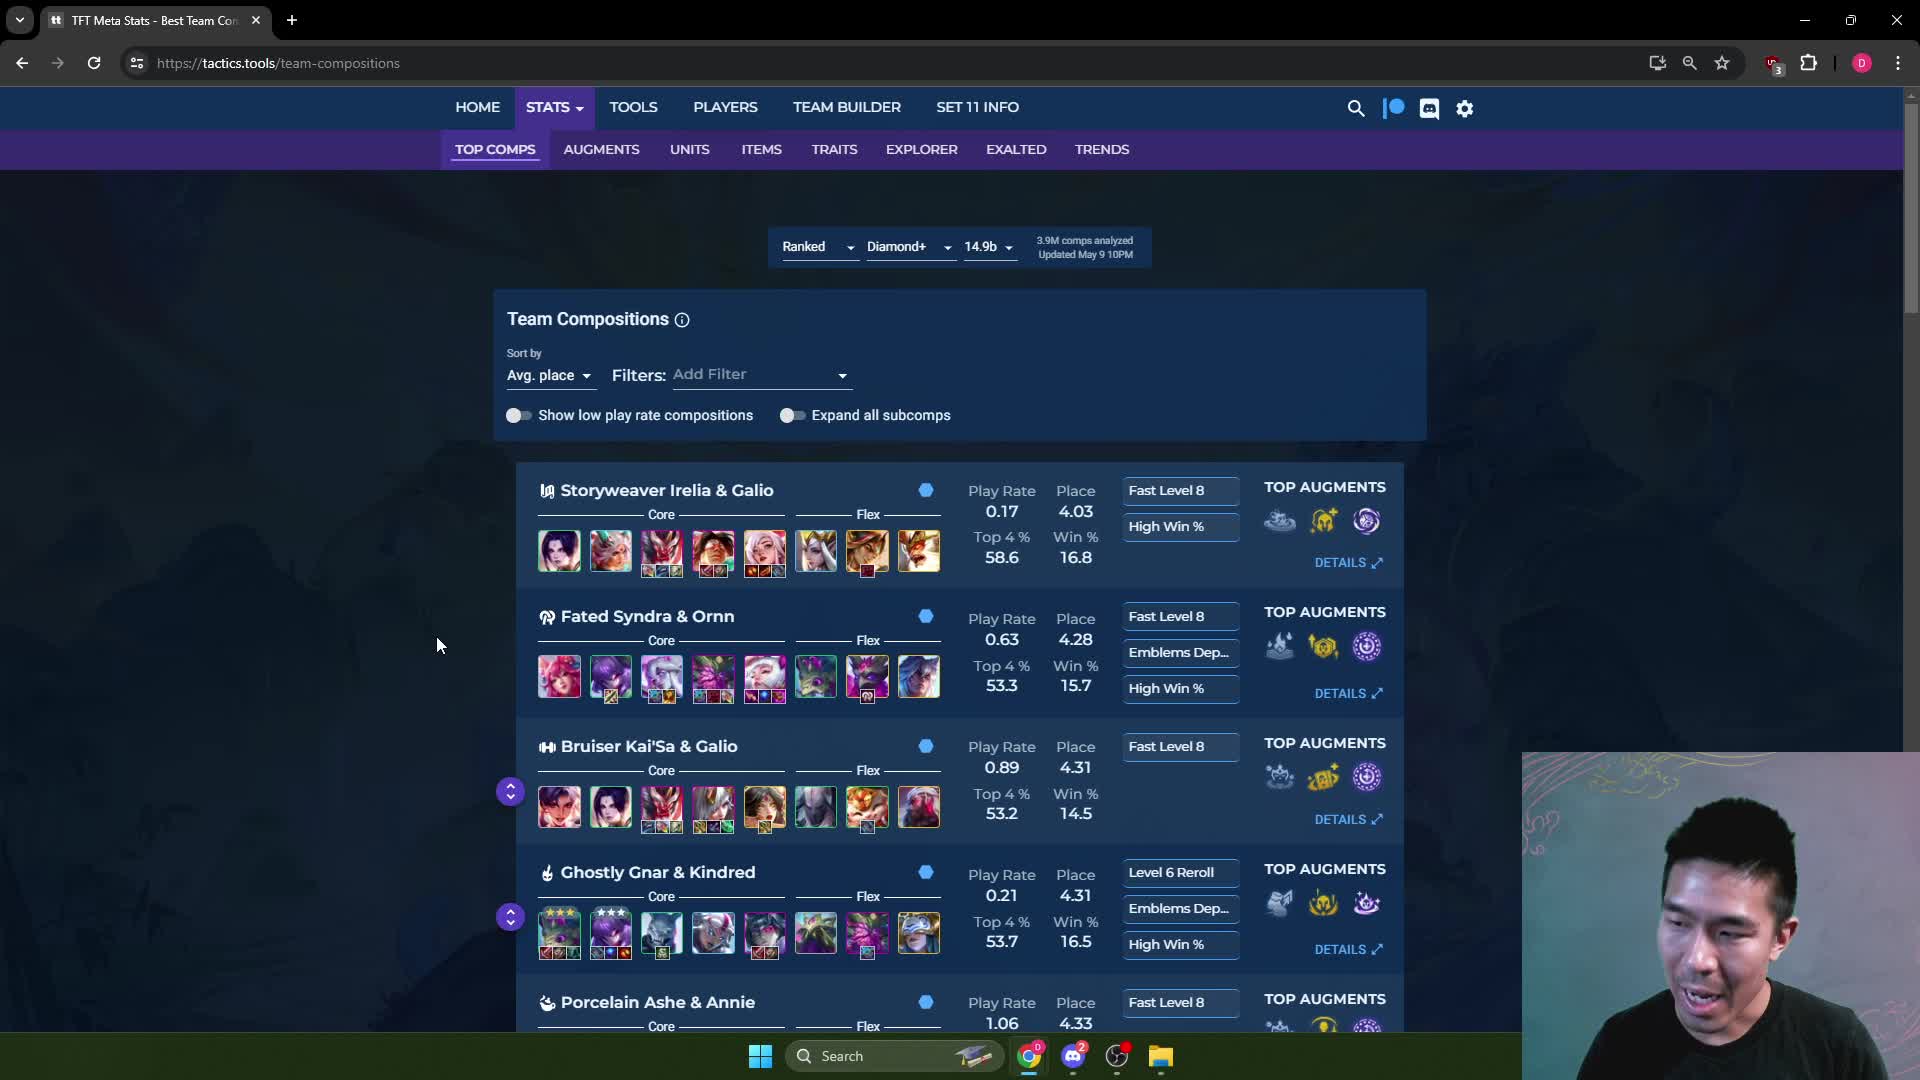Click Level 6 Reroll tag on Ghostly Gnar
Image resolution: width=1920 pixels, height=1080 pixels.
coord(1180,873)
